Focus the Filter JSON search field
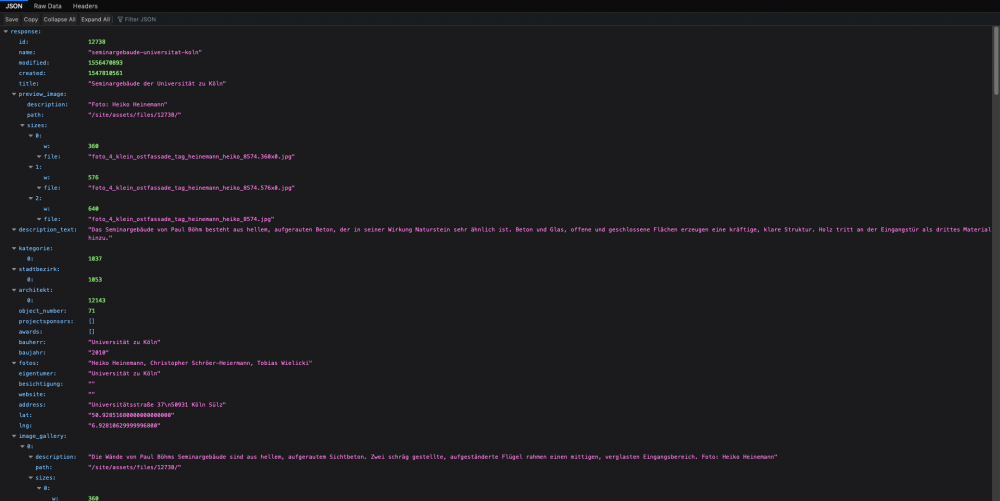 [140, 19]
